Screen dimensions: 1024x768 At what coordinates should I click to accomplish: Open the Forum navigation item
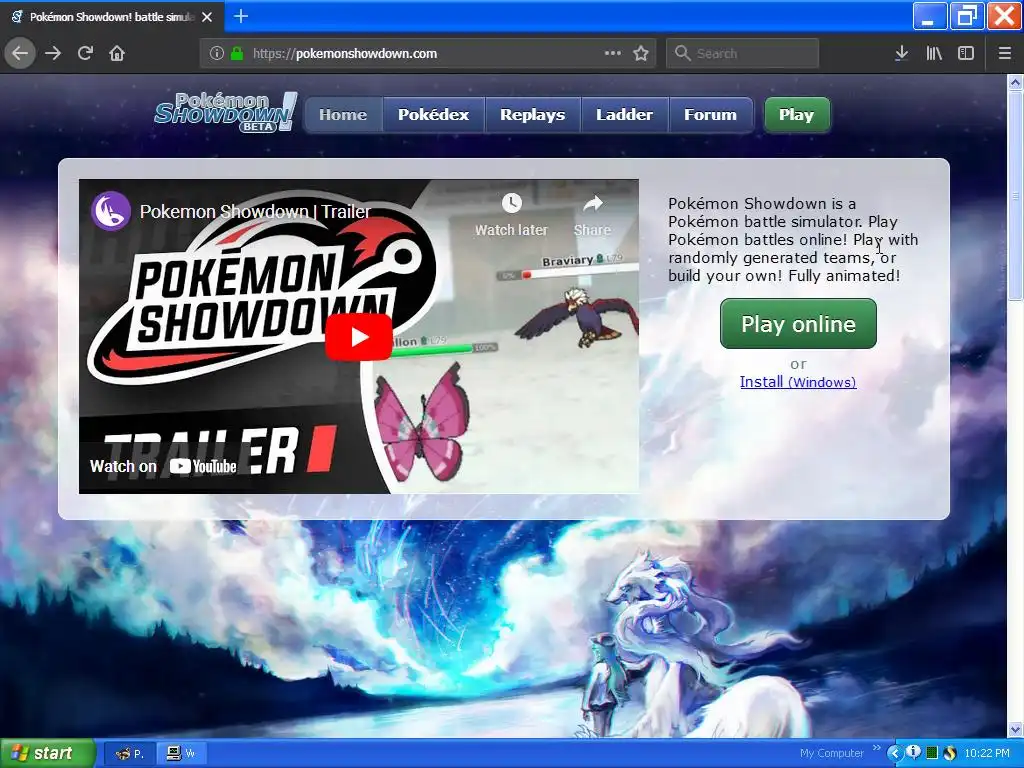711,115
